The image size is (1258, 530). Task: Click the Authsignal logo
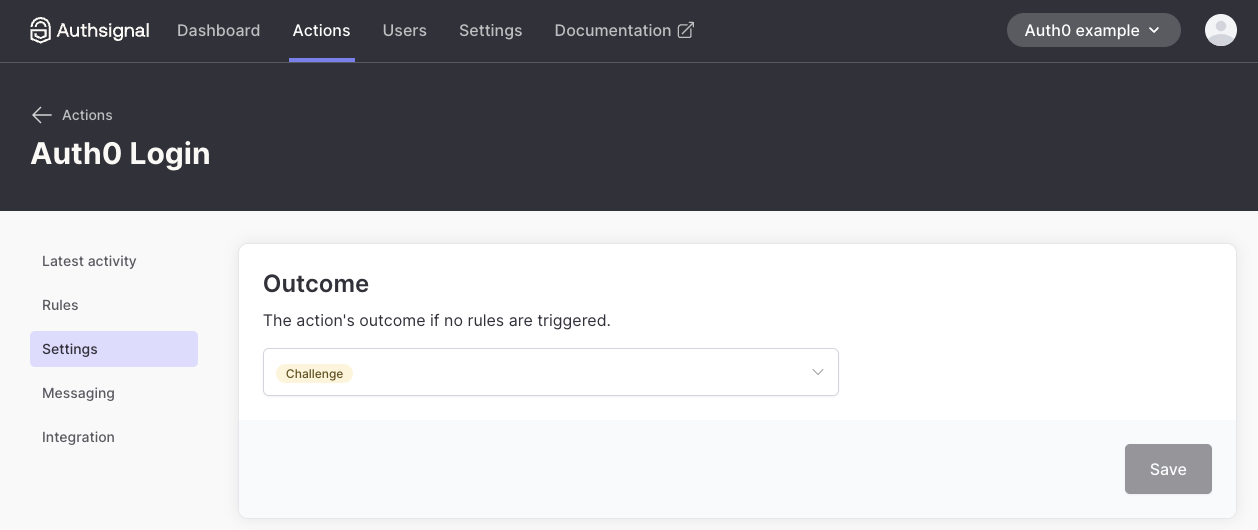tap(90, 30)
